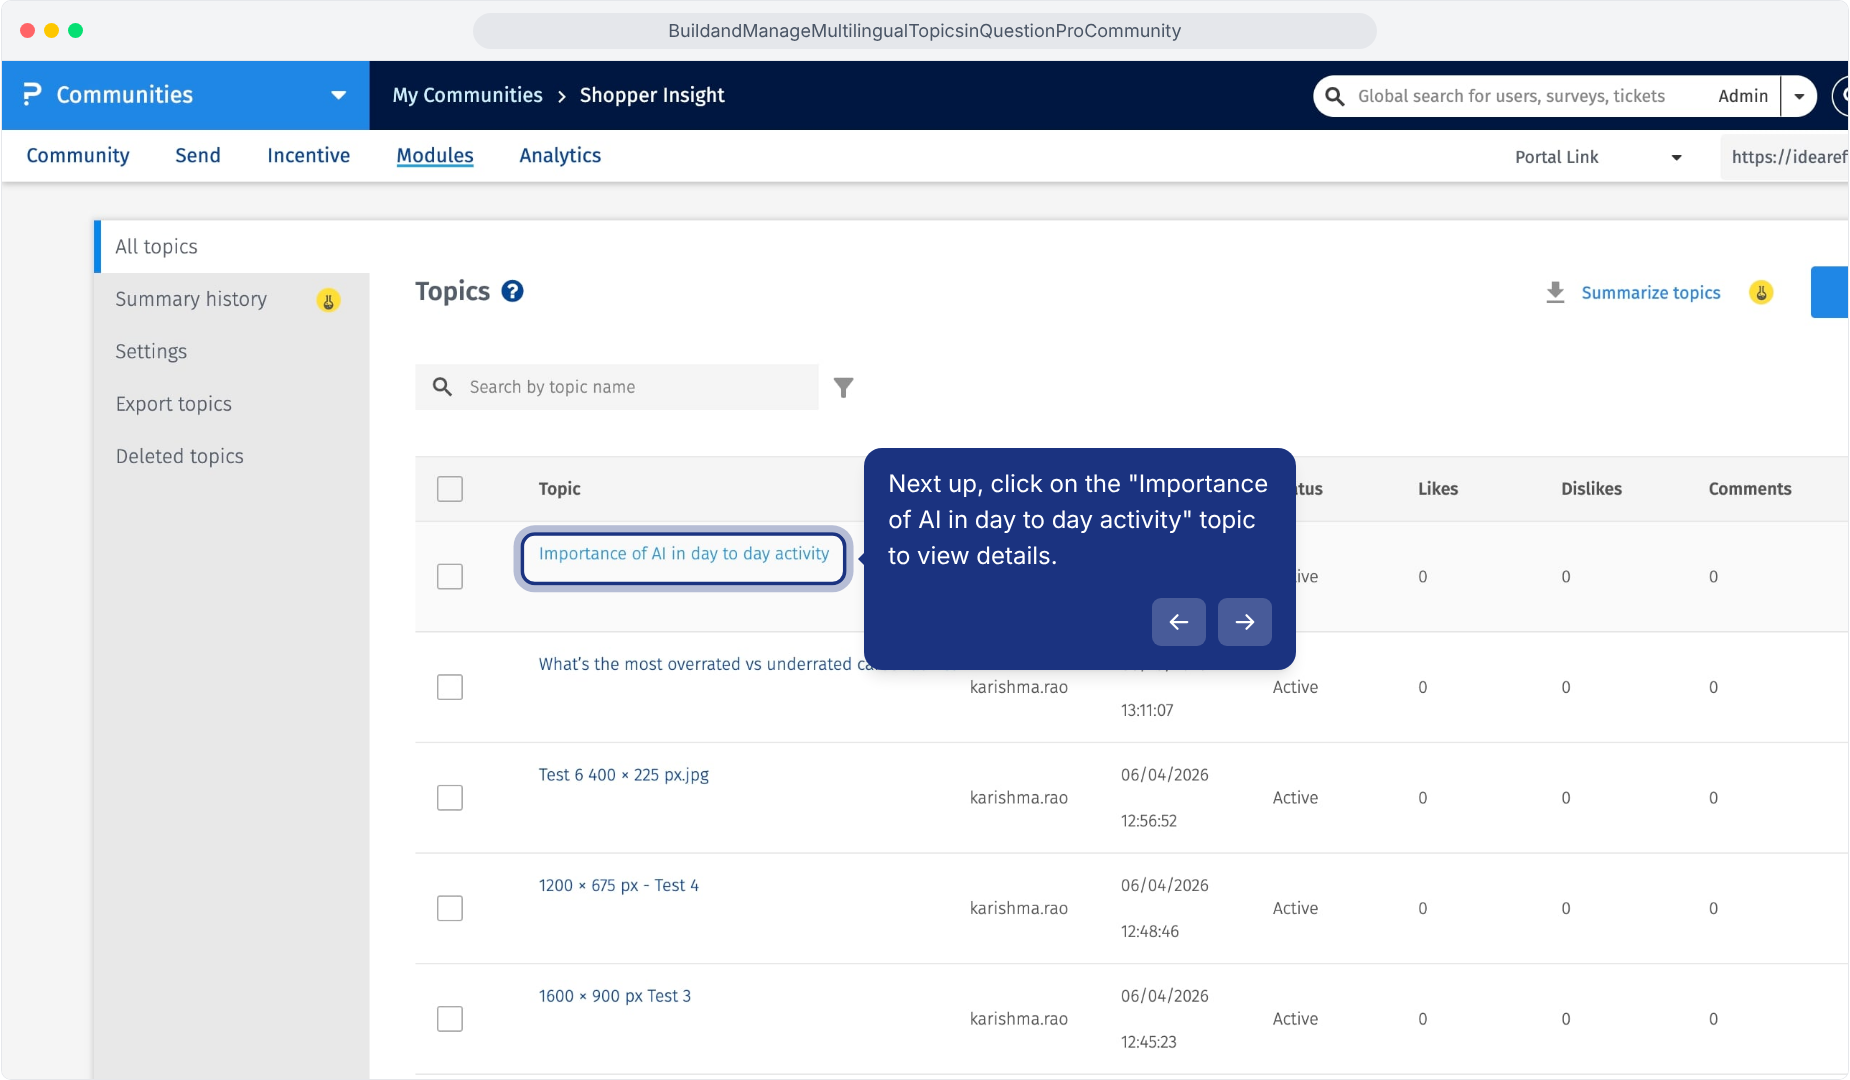
Task: Click the topic search magnifier icon
Action: (442, 386)
